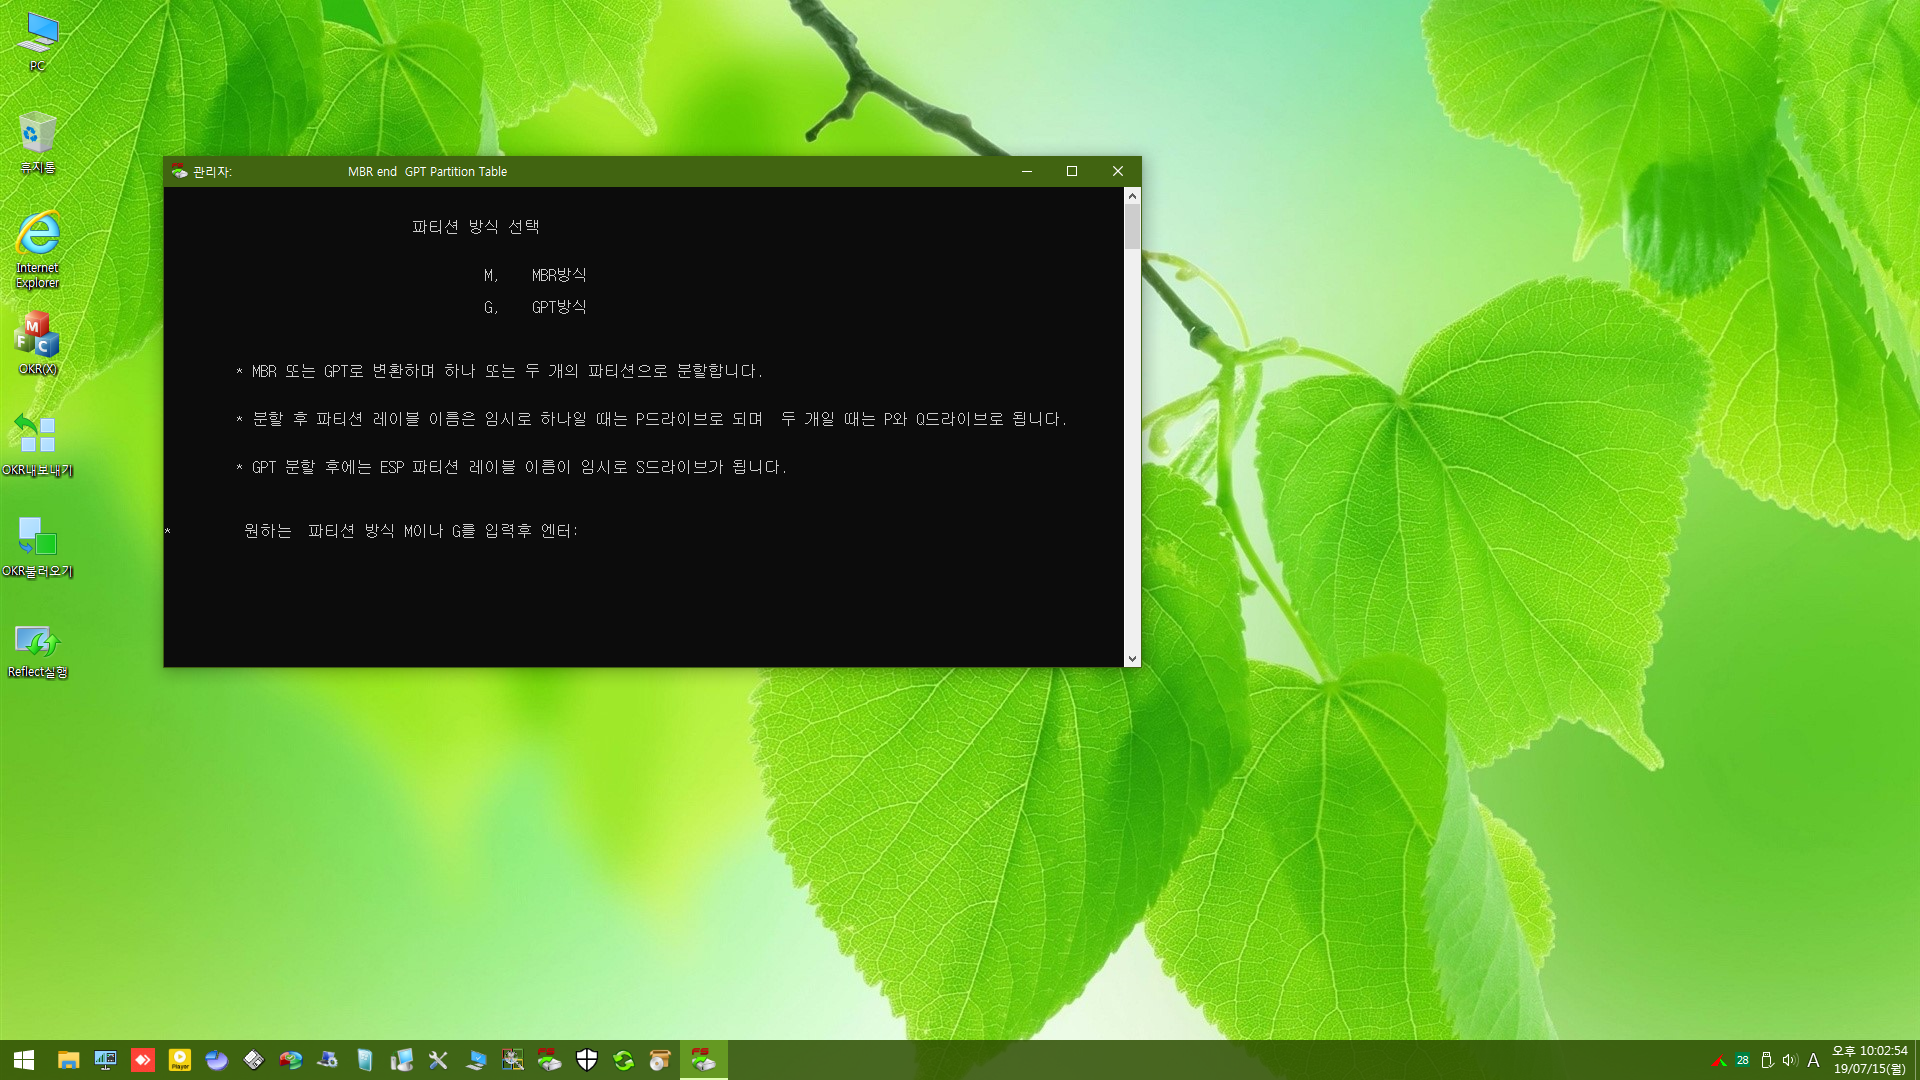Click the line starting '* 분할 후 파티션 레이블'

coord(651,419)
